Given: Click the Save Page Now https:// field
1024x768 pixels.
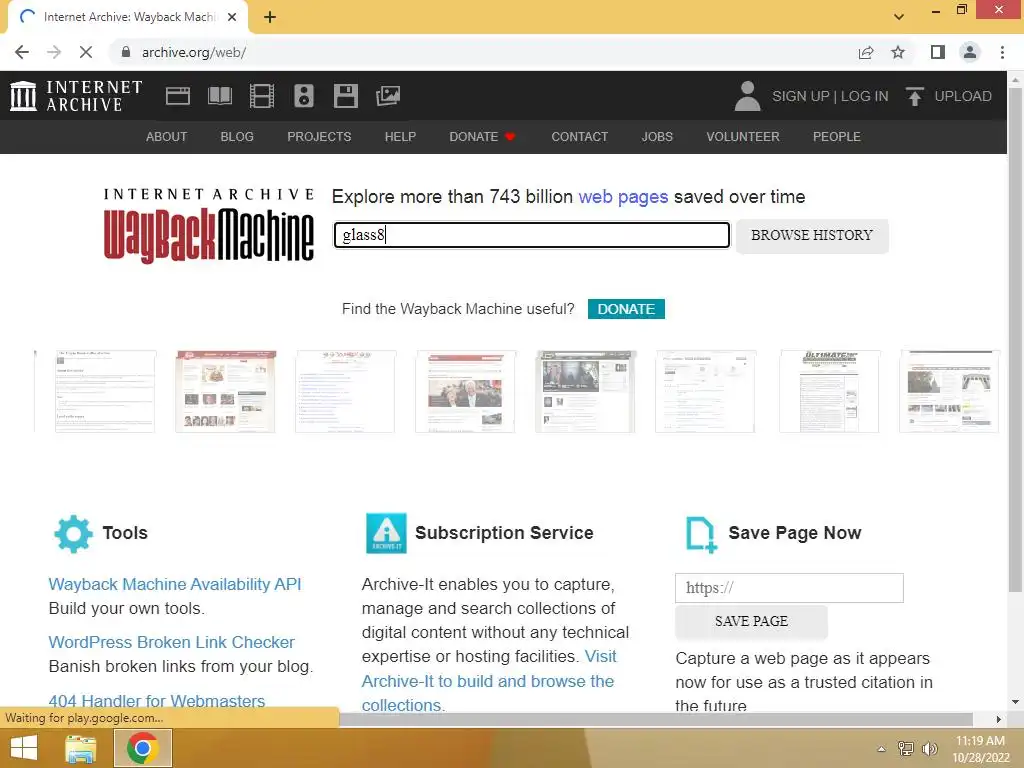Looking at the screenshot, I should (789, 588).
